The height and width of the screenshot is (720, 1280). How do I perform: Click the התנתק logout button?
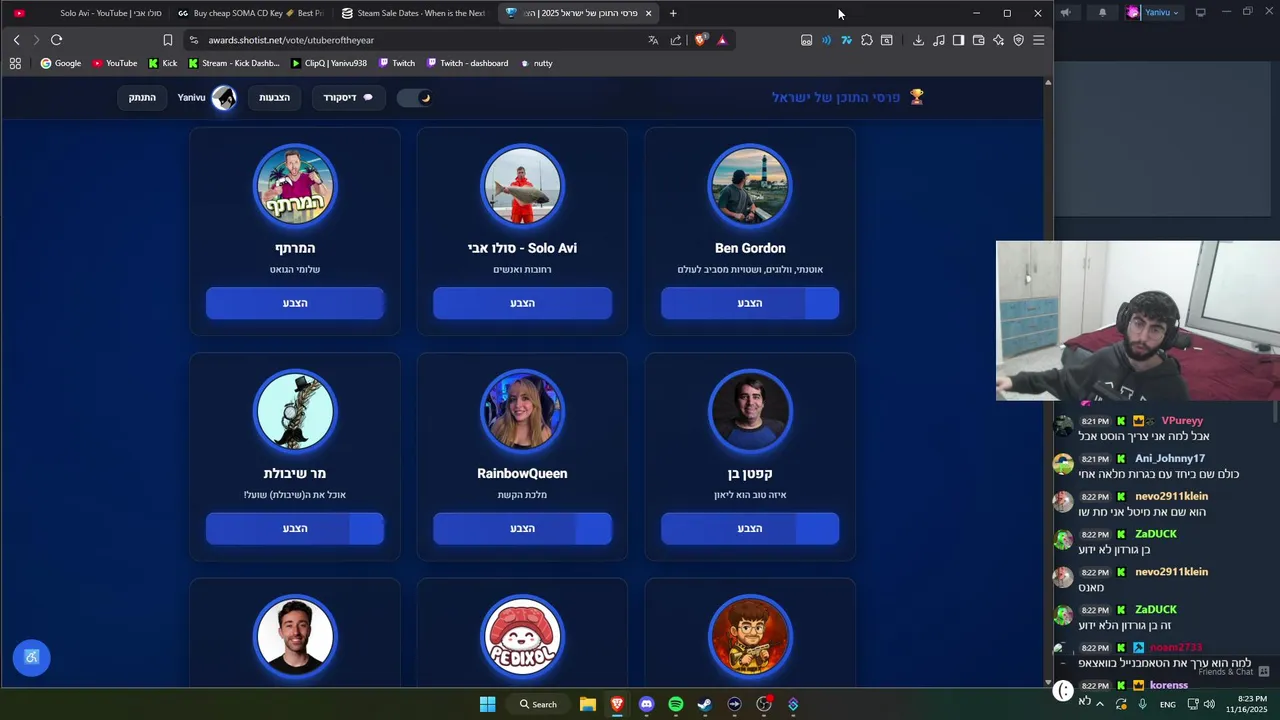click(142, 97)
